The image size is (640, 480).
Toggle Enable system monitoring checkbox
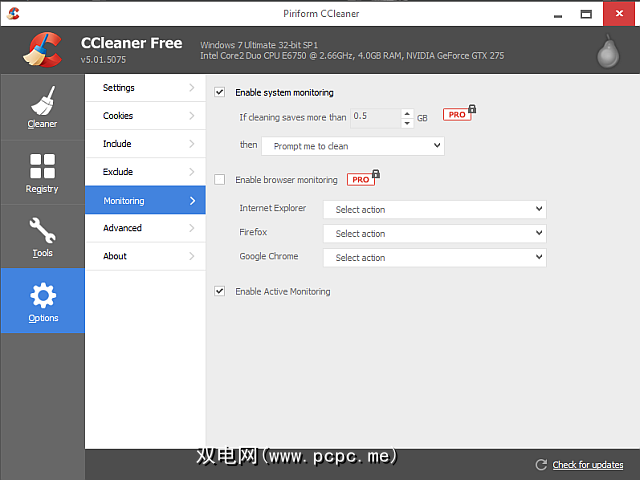220,92
